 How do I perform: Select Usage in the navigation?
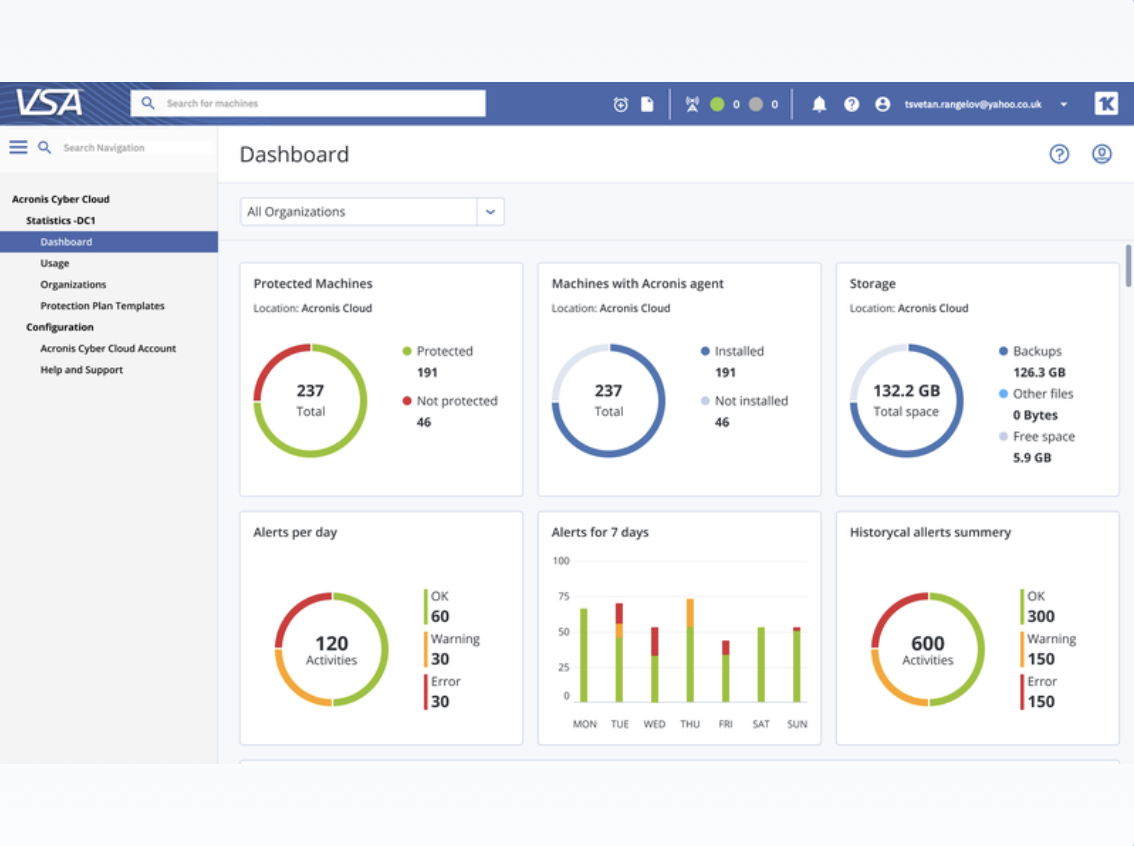pos(55,263)
